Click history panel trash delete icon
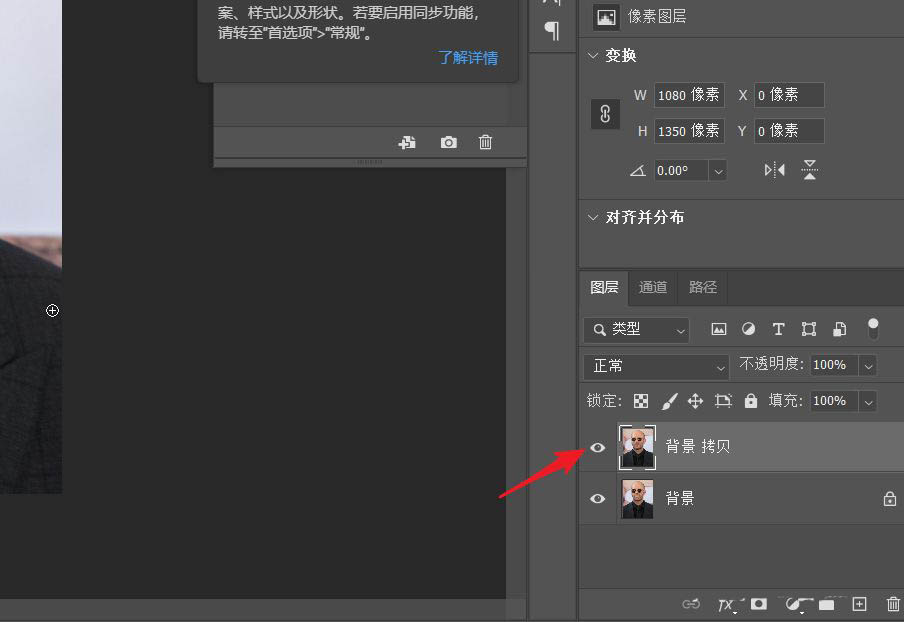Screen dimensions: 904x622 point(485,142)
